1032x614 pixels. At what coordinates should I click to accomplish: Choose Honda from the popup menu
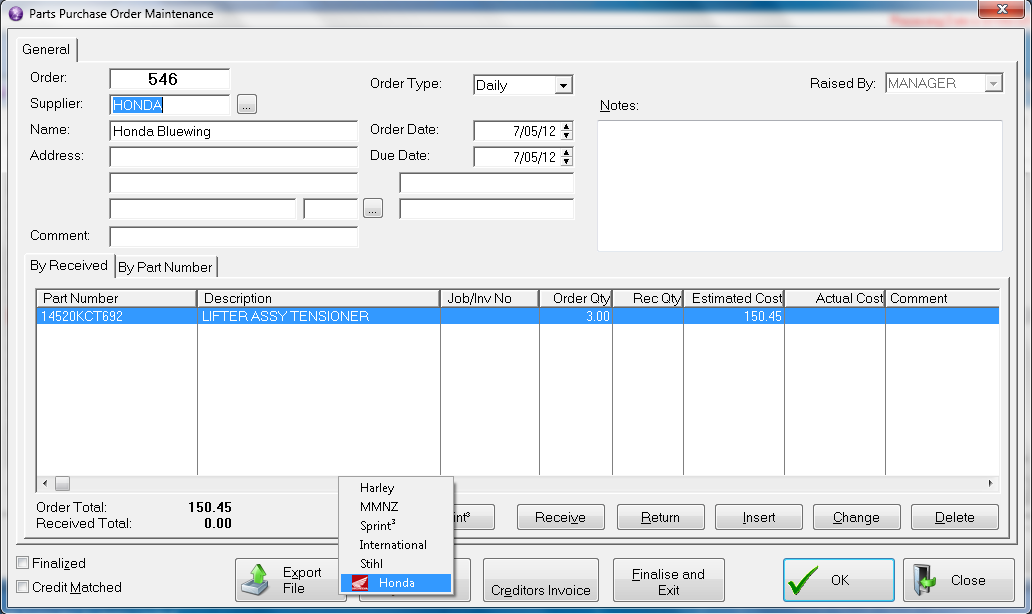(x=396, y=583)
